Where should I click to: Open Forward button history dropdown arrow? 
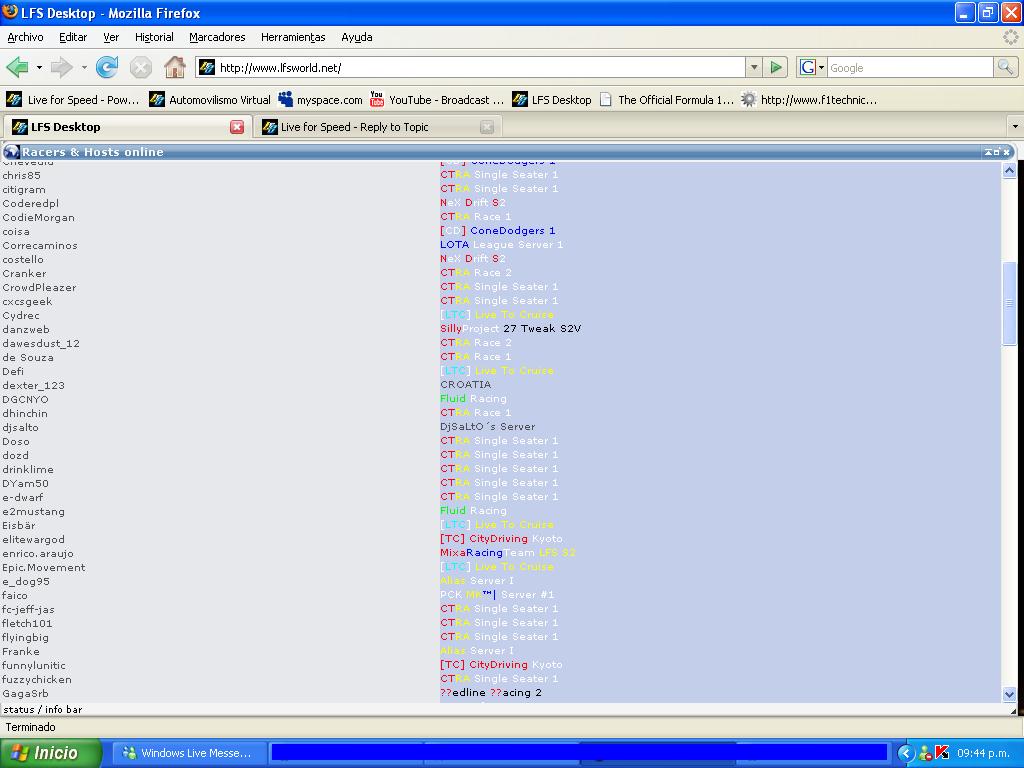(84, 67)
